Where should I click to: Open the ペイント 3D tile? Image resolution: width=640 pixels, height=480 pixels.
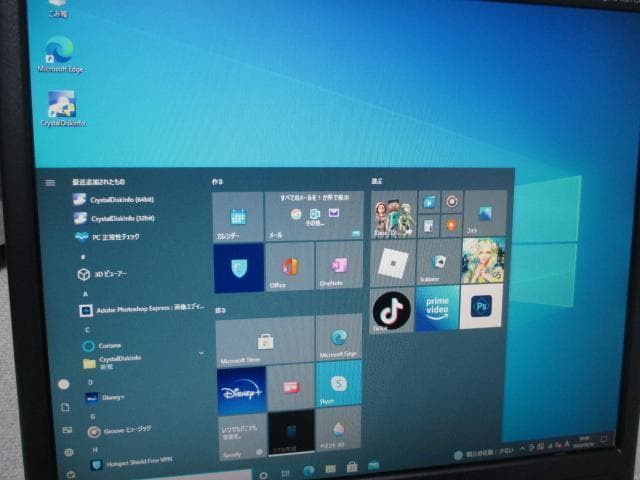pyautogui.click(x=338, y=429)
